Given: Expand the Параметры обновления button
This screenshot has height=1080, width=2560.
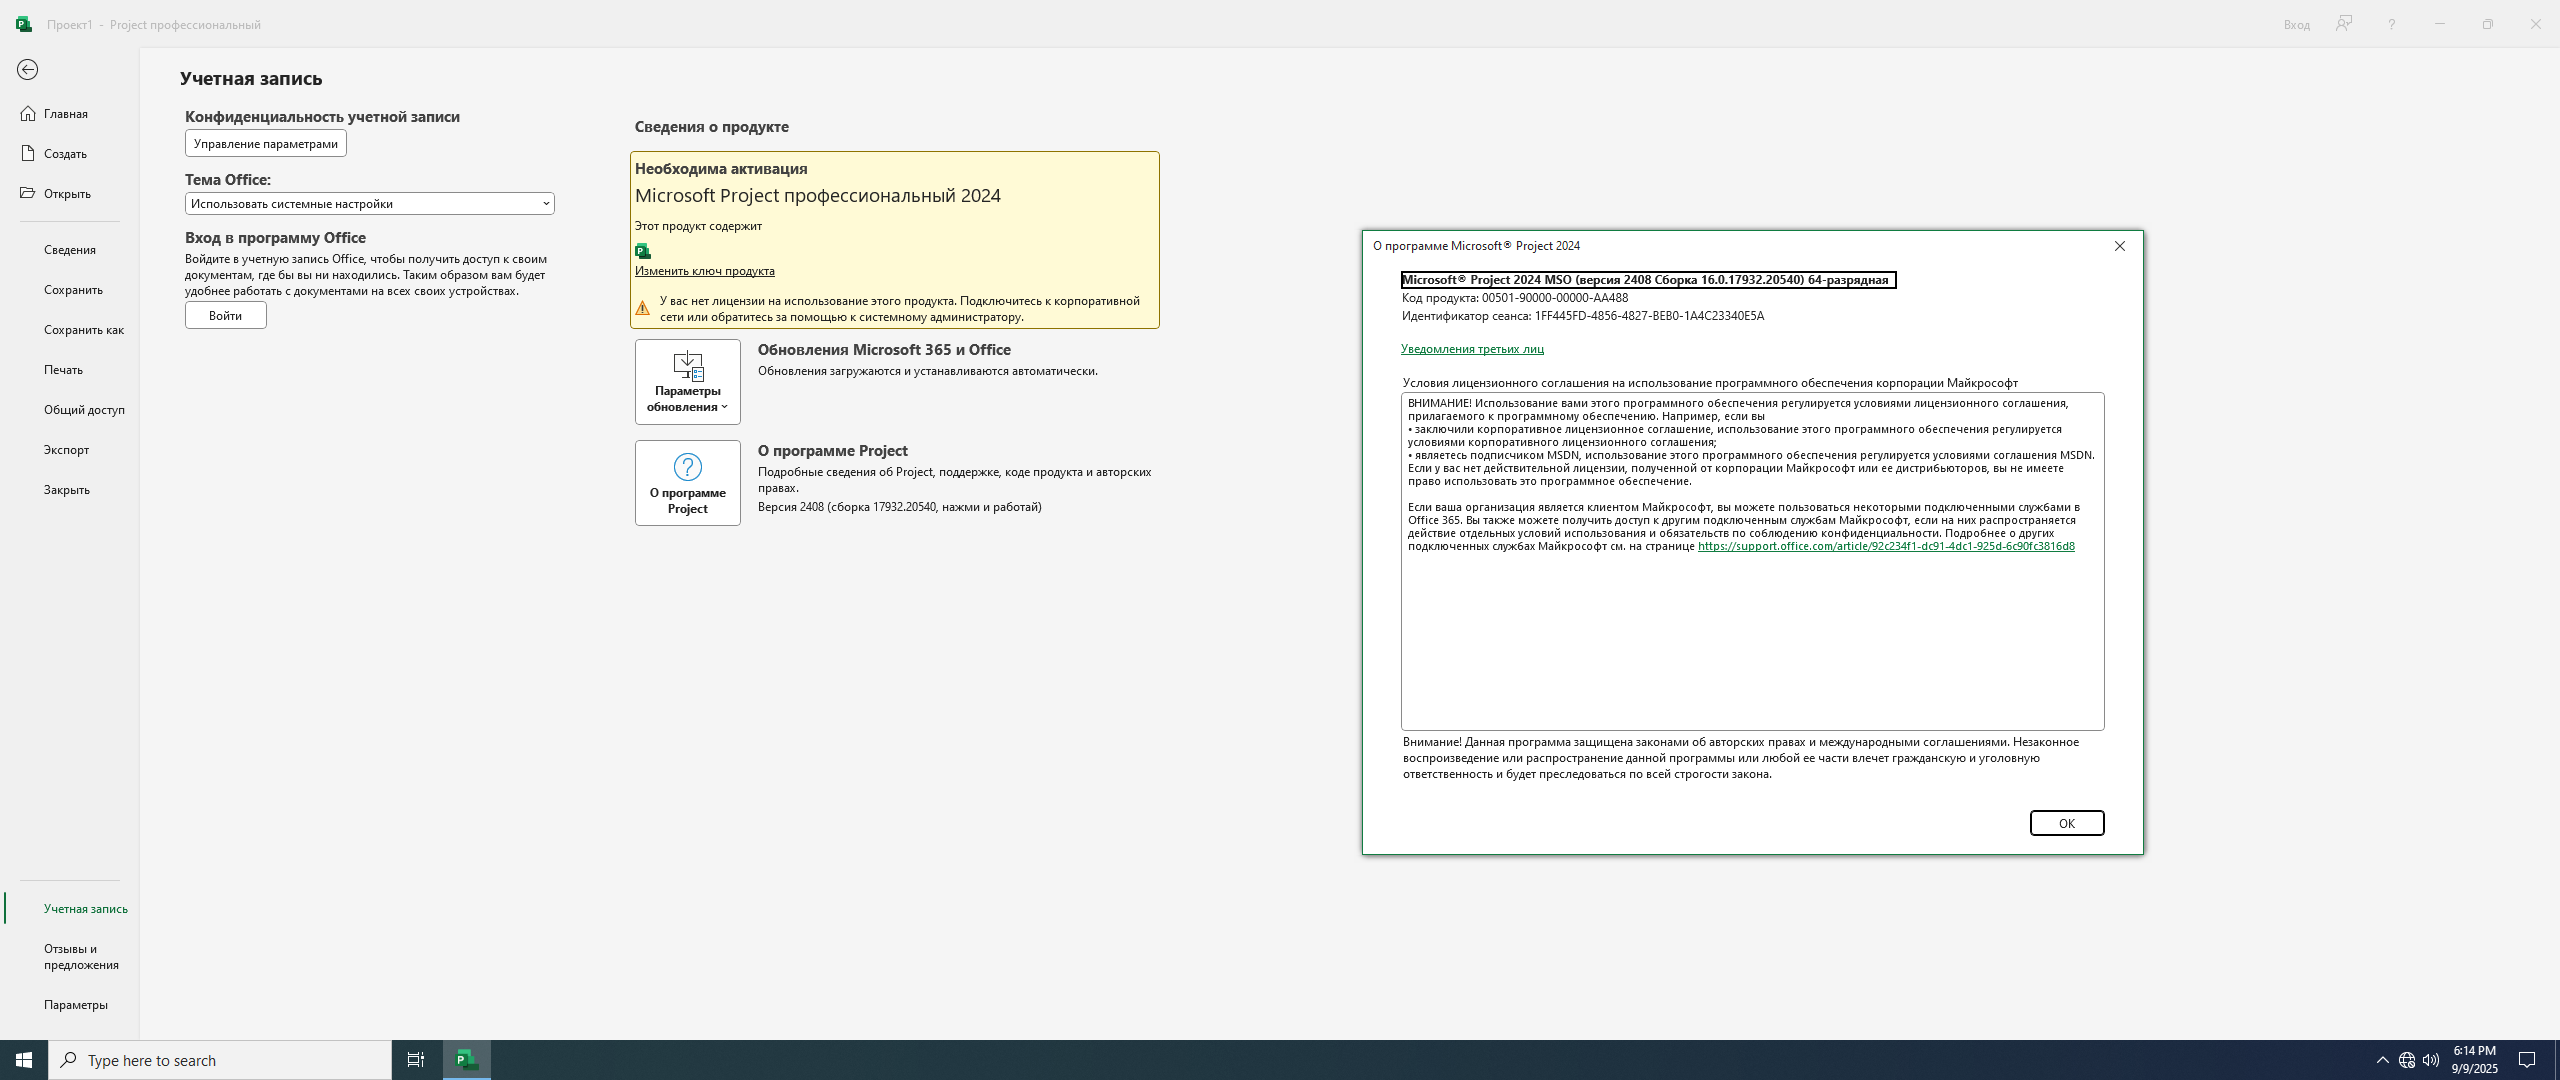Looking at the screenshot, I should coord(688,382).
